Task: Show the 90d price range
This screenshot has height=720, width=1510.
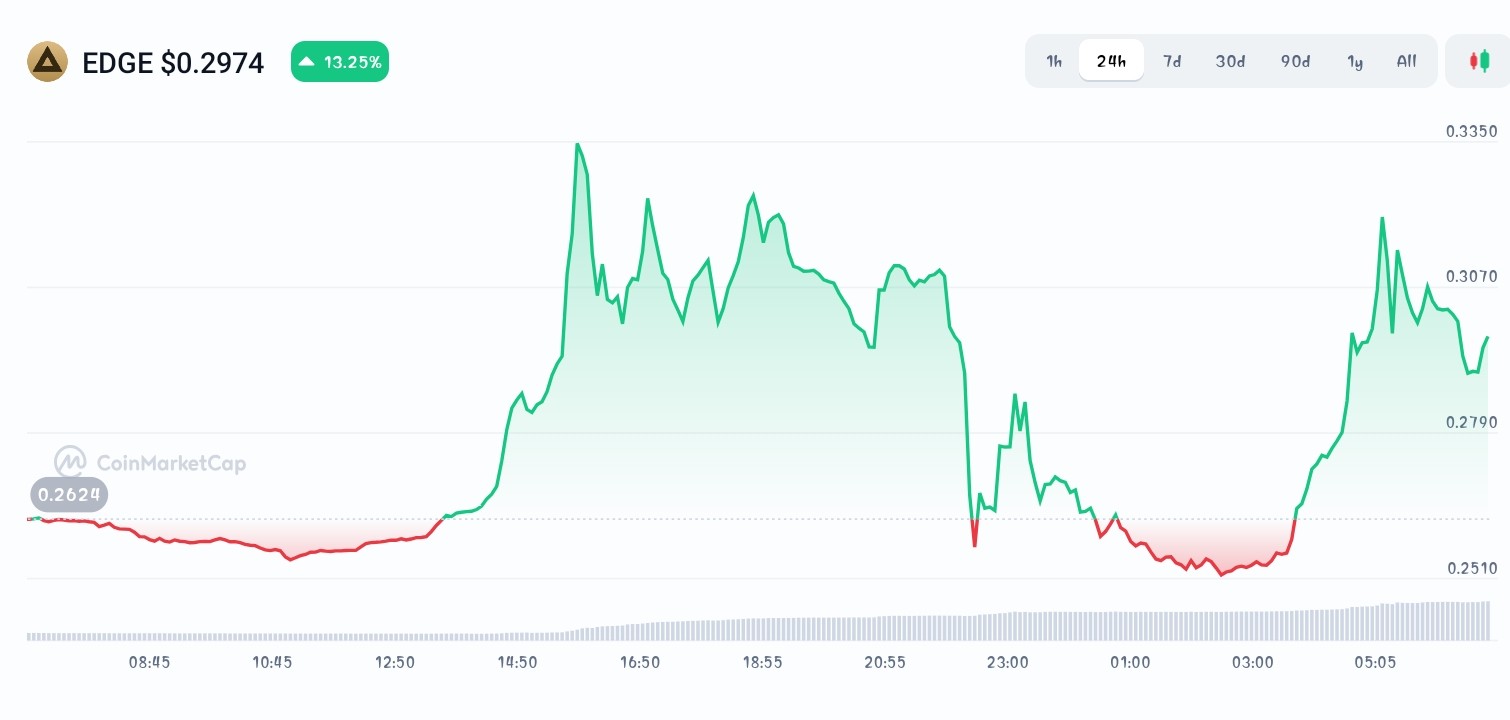Action: 1295,61
